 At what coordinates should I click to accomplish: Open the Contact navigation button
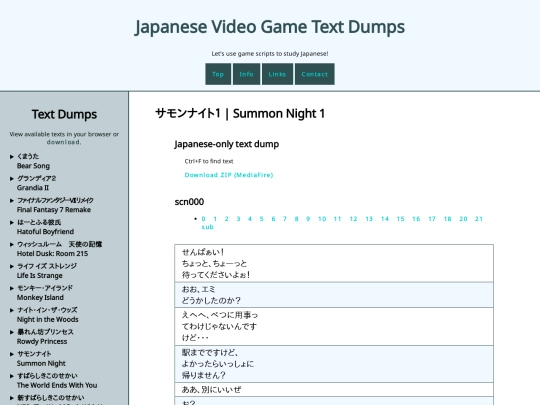[x=314, y=74]
